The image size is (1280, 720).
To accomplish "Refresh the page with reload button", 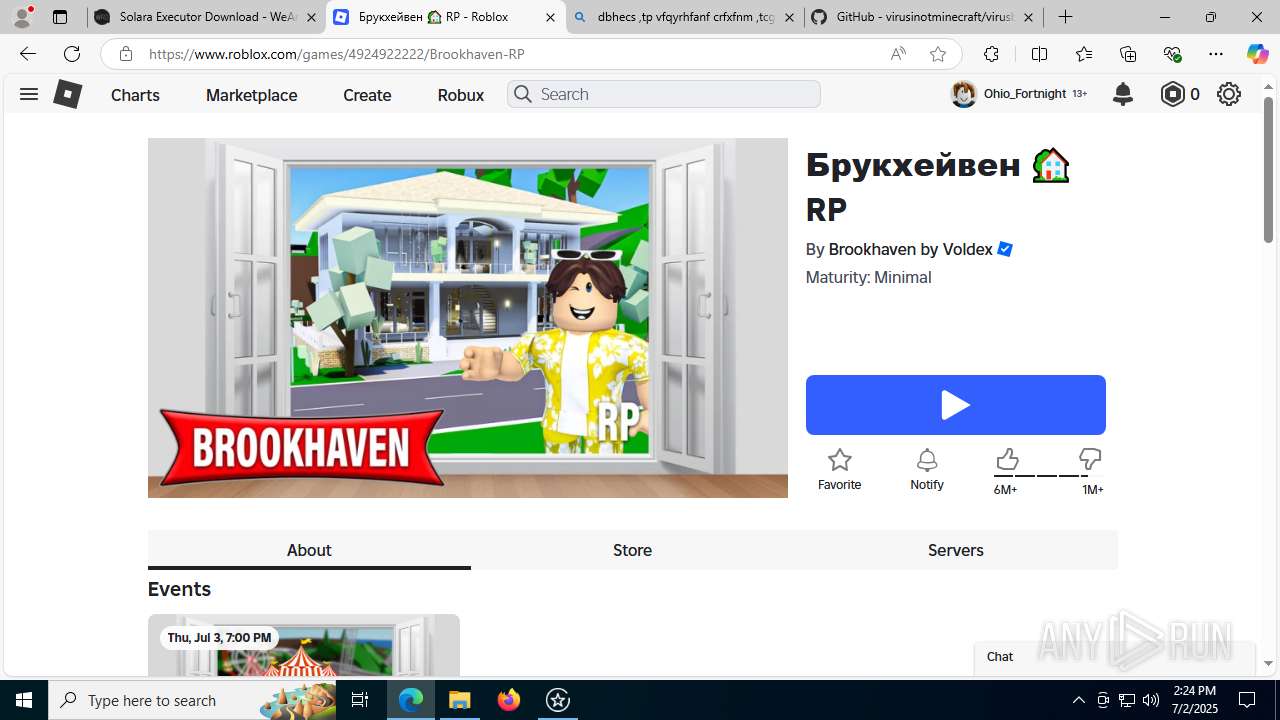I will [72, 54].
